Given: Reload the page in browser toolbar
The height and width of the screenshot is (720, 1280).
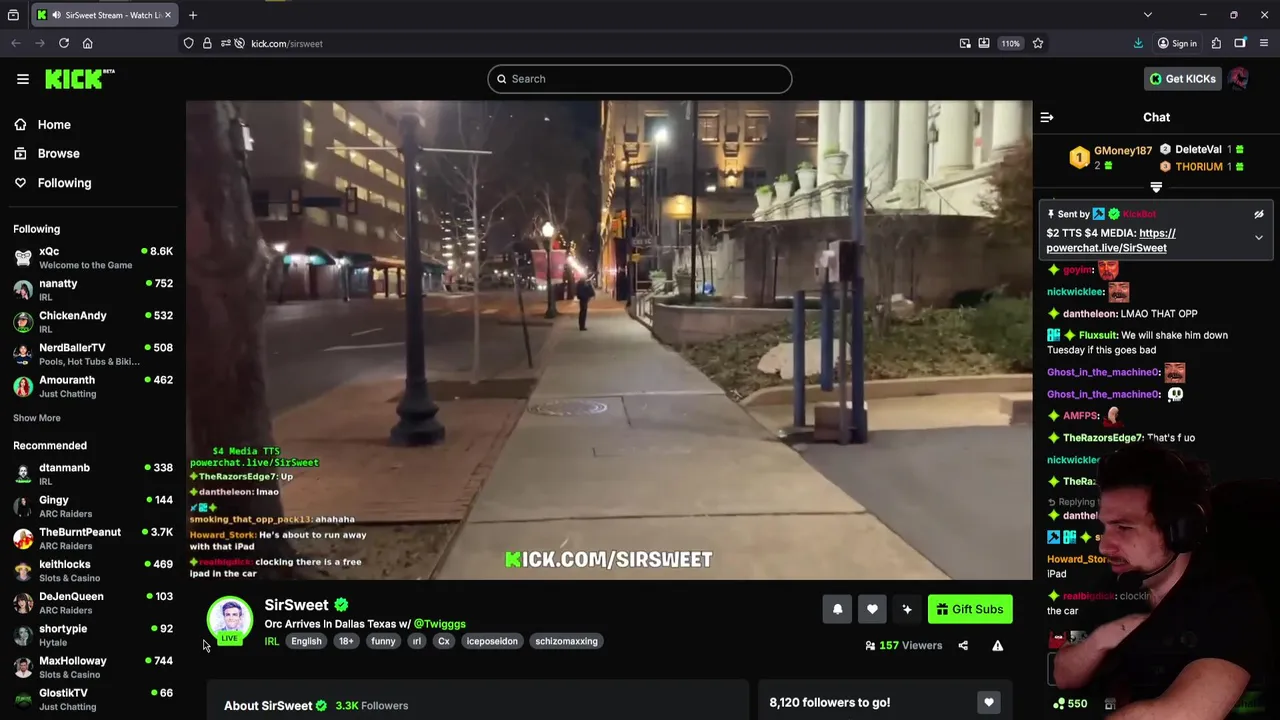Looking at the screenshot, I should click(64, 43).
